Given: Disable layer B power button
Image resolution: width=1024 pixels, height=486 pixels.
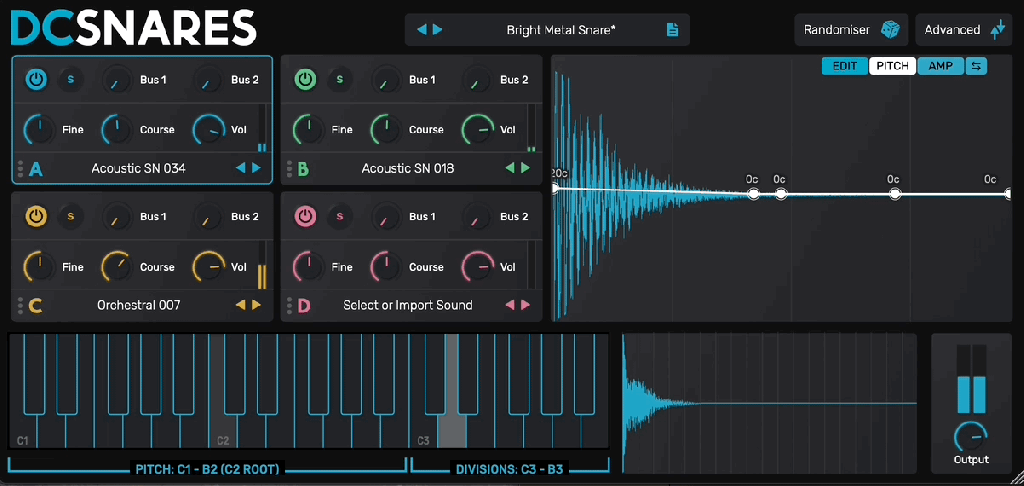Looking at the screenshot, I should point(306,79).
